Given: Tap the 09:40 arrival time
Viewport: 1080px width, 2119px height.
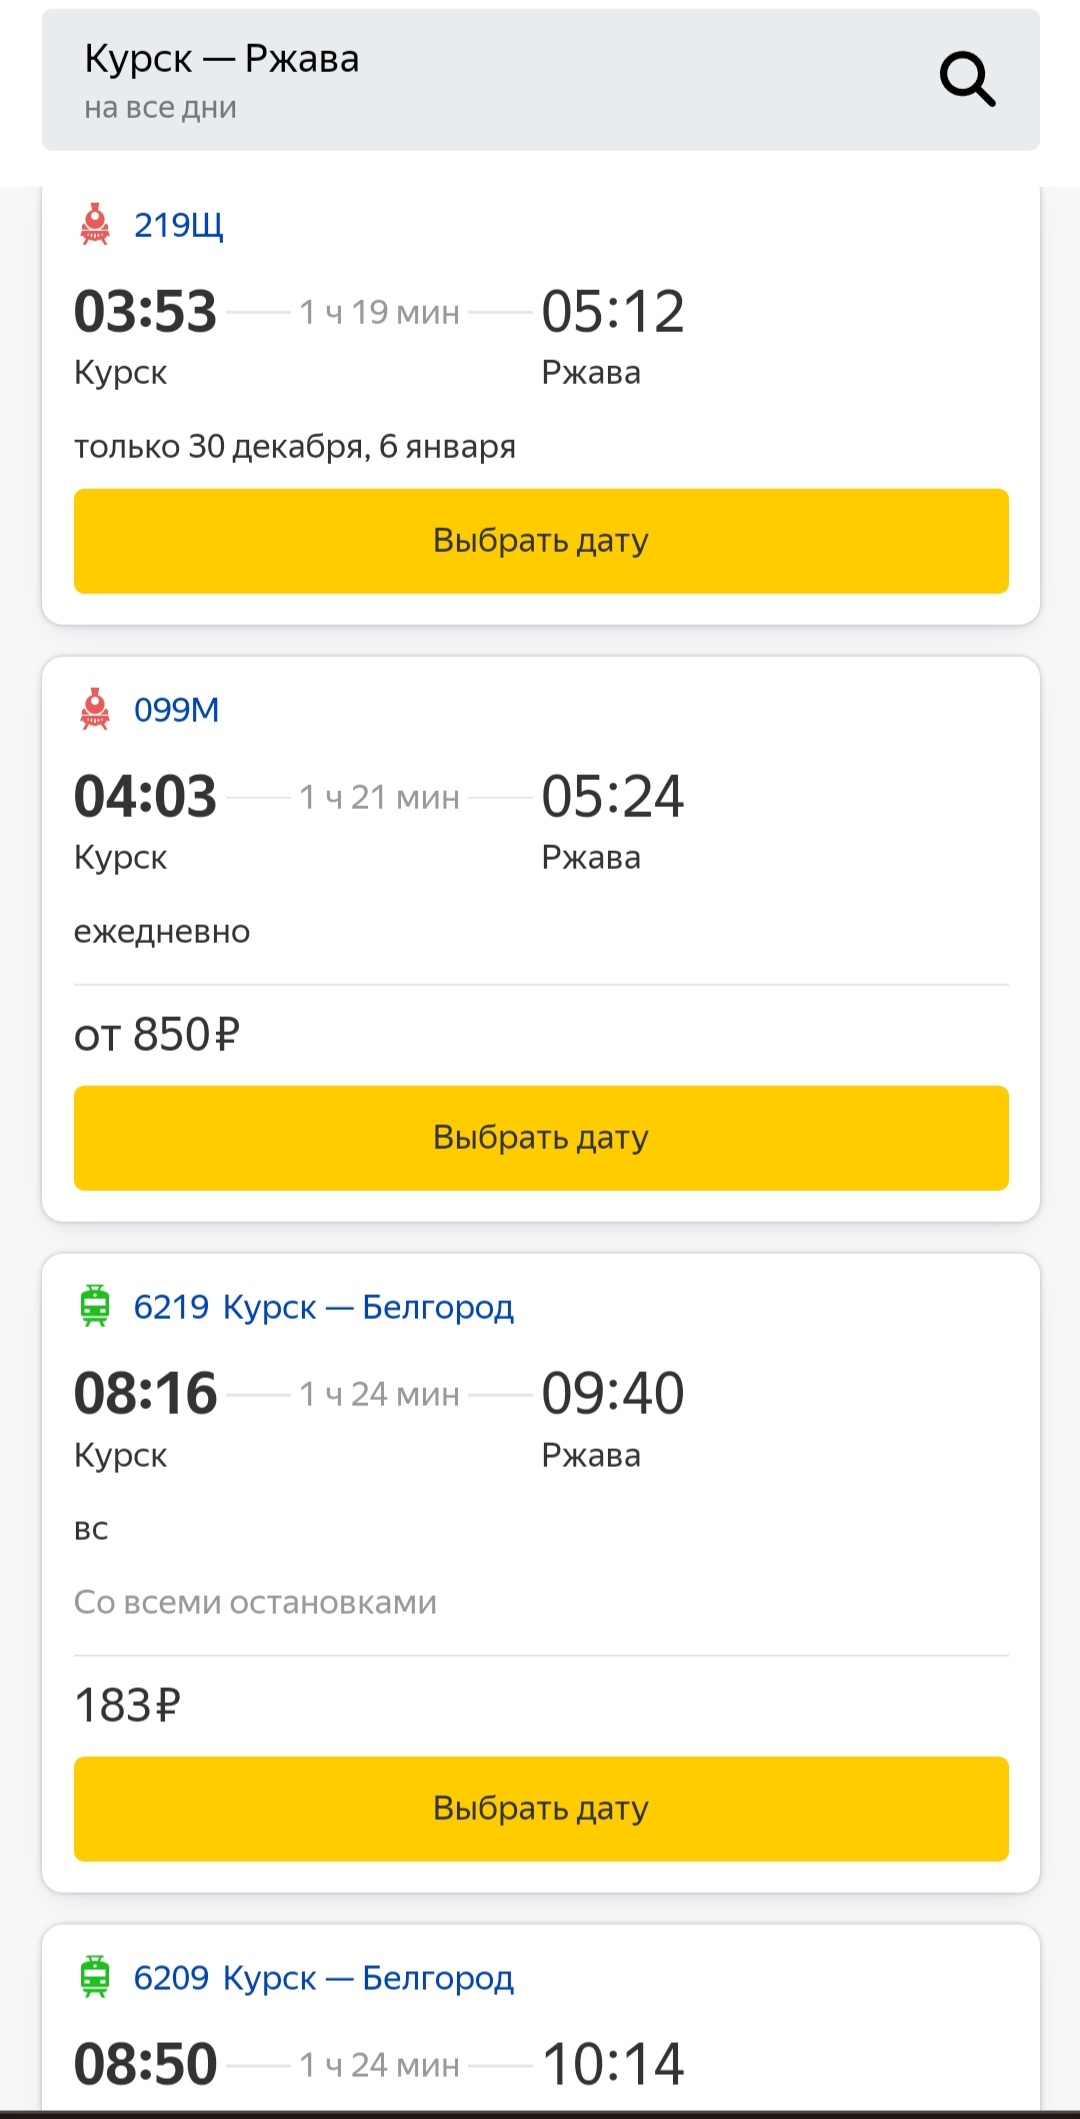Looking at the screenshot, I should pos(613,1393).
